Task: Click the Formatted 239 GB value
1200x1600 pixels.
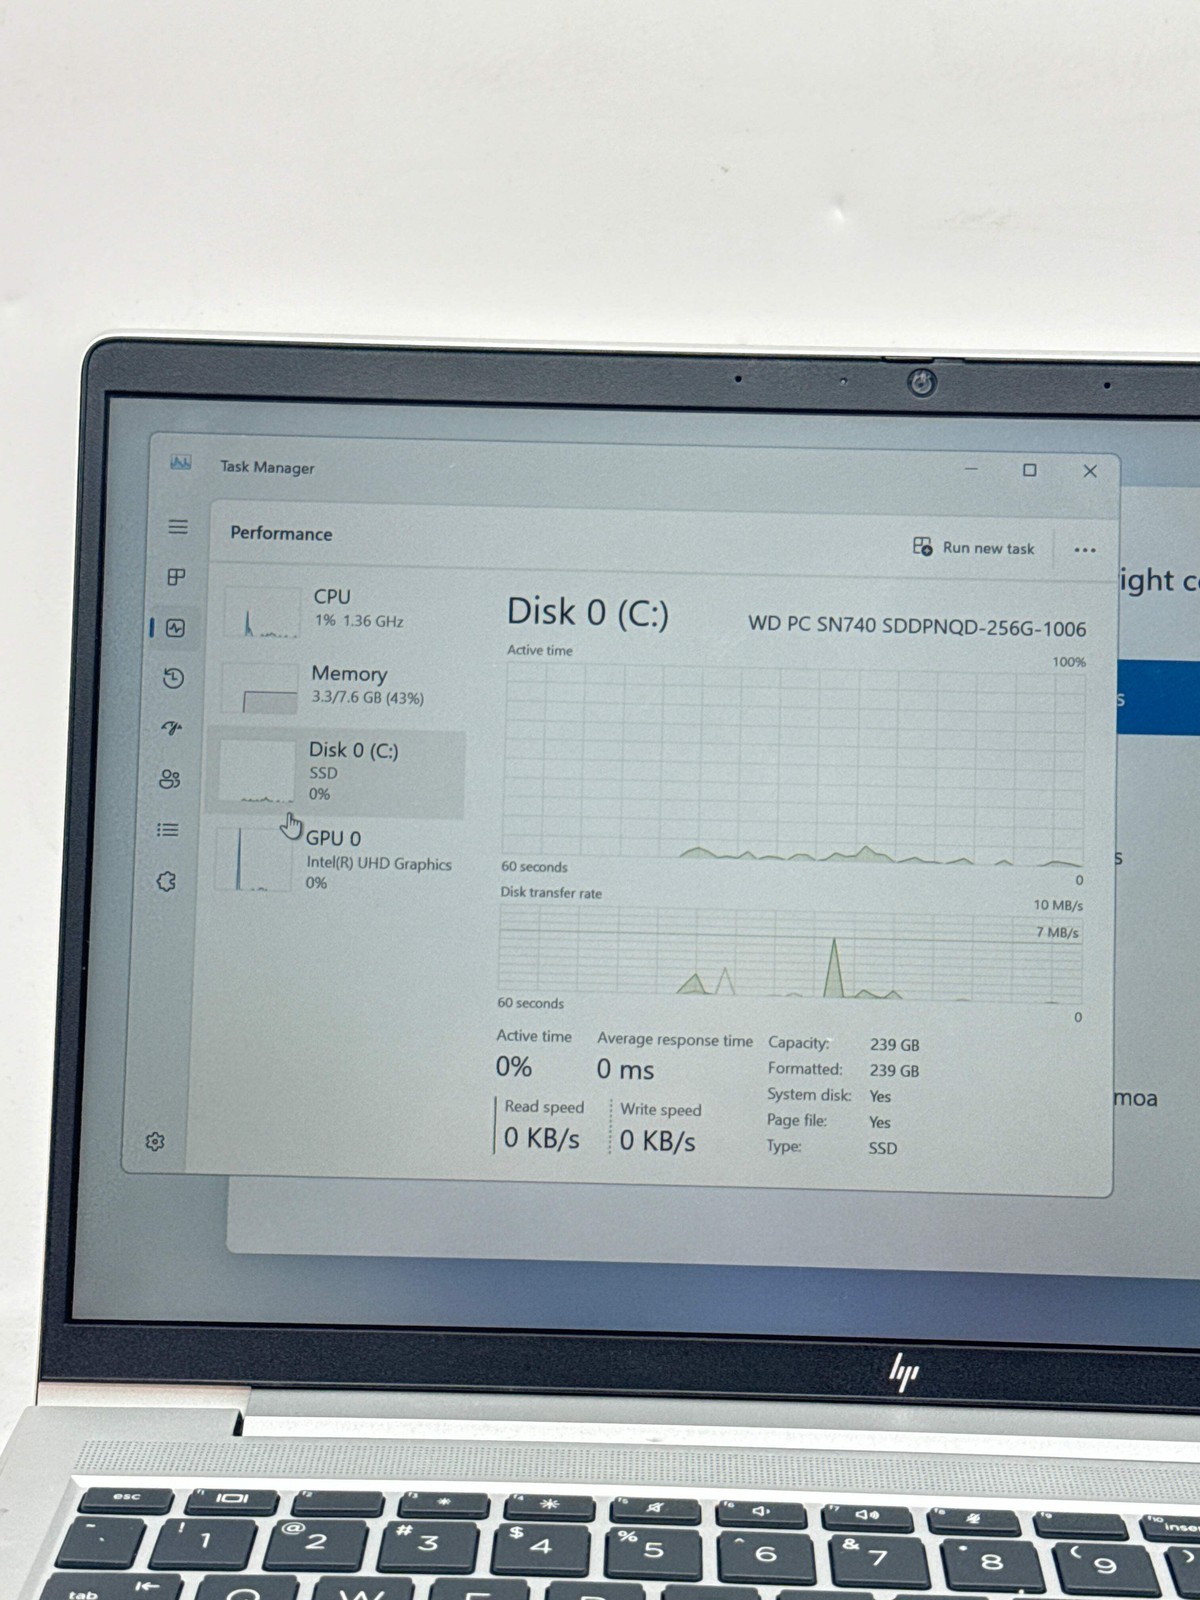Action: point(894,1071)
